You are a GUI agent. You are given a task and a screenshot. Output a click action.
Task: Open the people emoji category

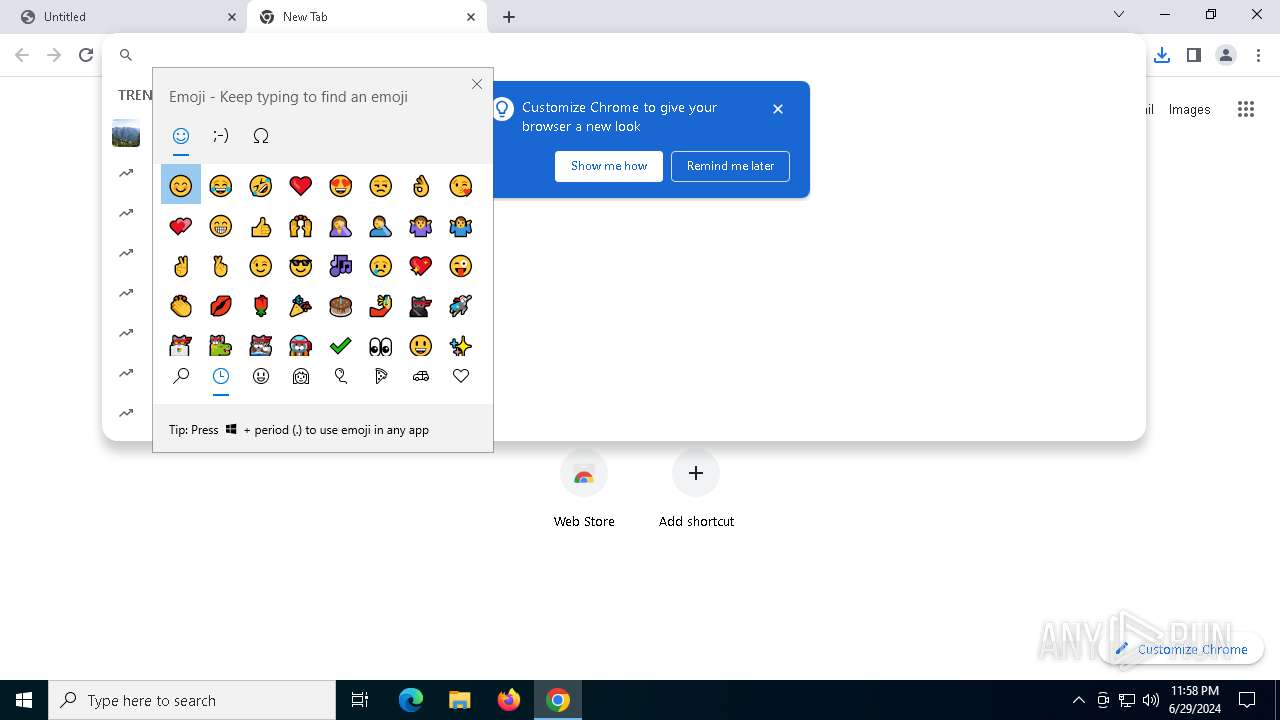(x=301, y=376)
